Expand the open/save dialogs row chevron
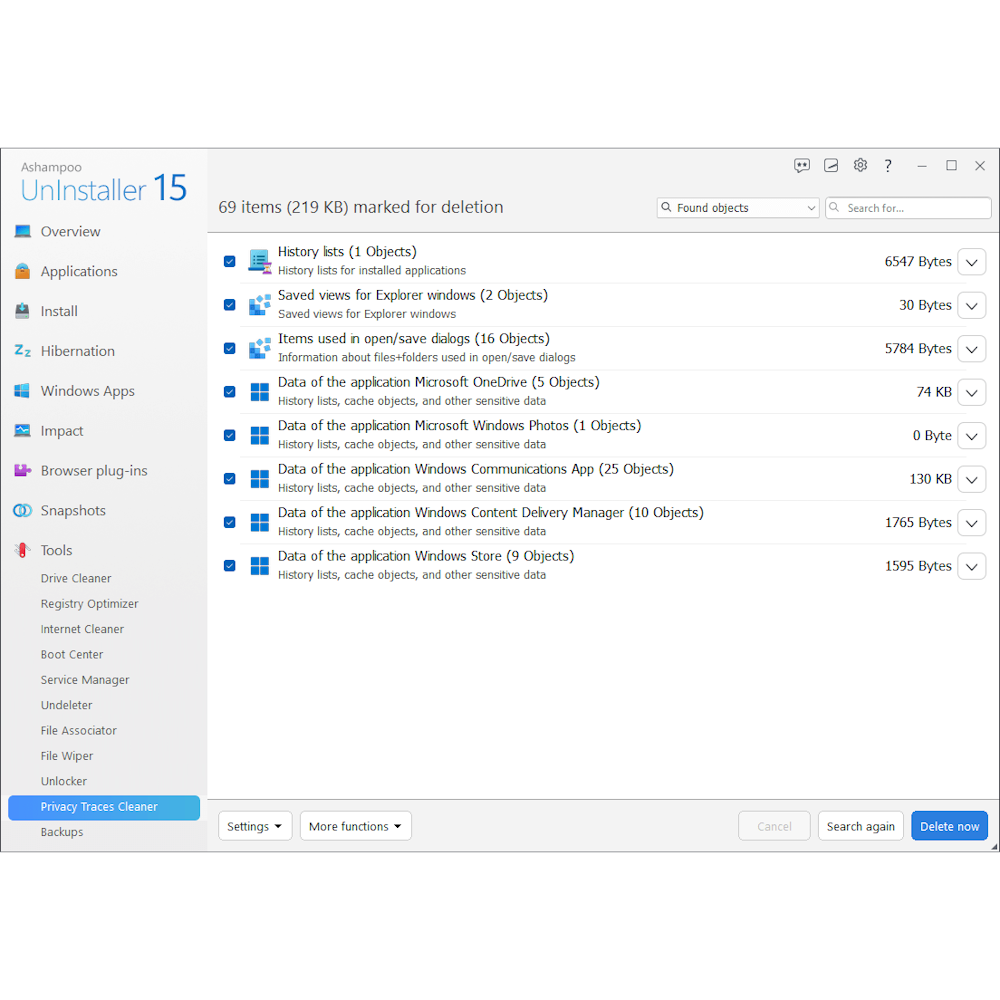The width and height of the screenshot is (1000, 1000). click(x=971, y=349)
